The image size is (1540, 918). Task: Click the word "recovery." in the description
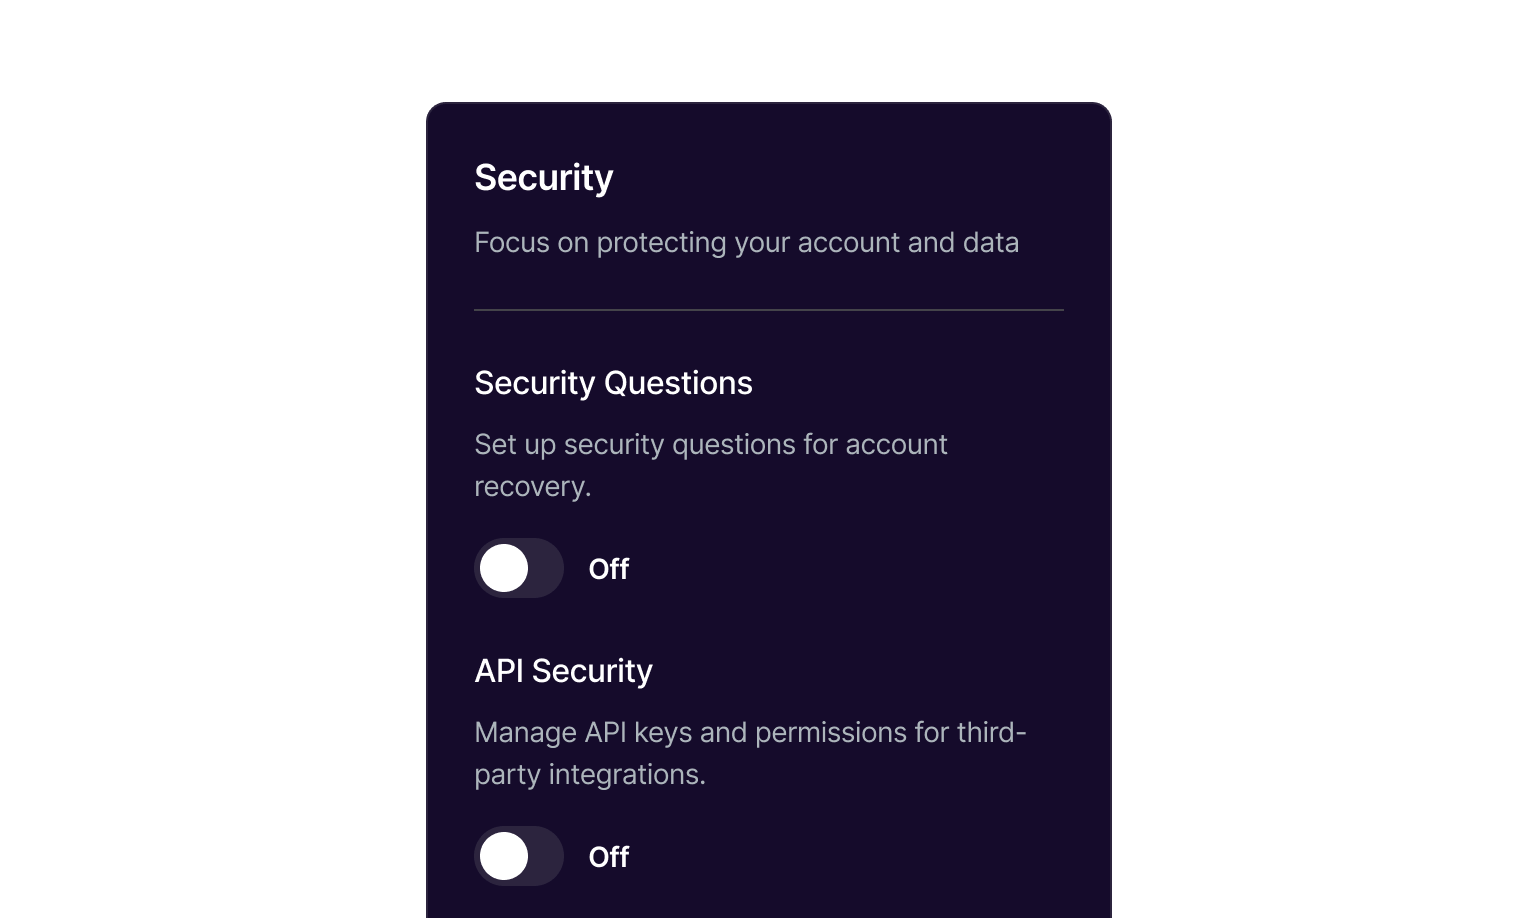[x=532, y=487]
